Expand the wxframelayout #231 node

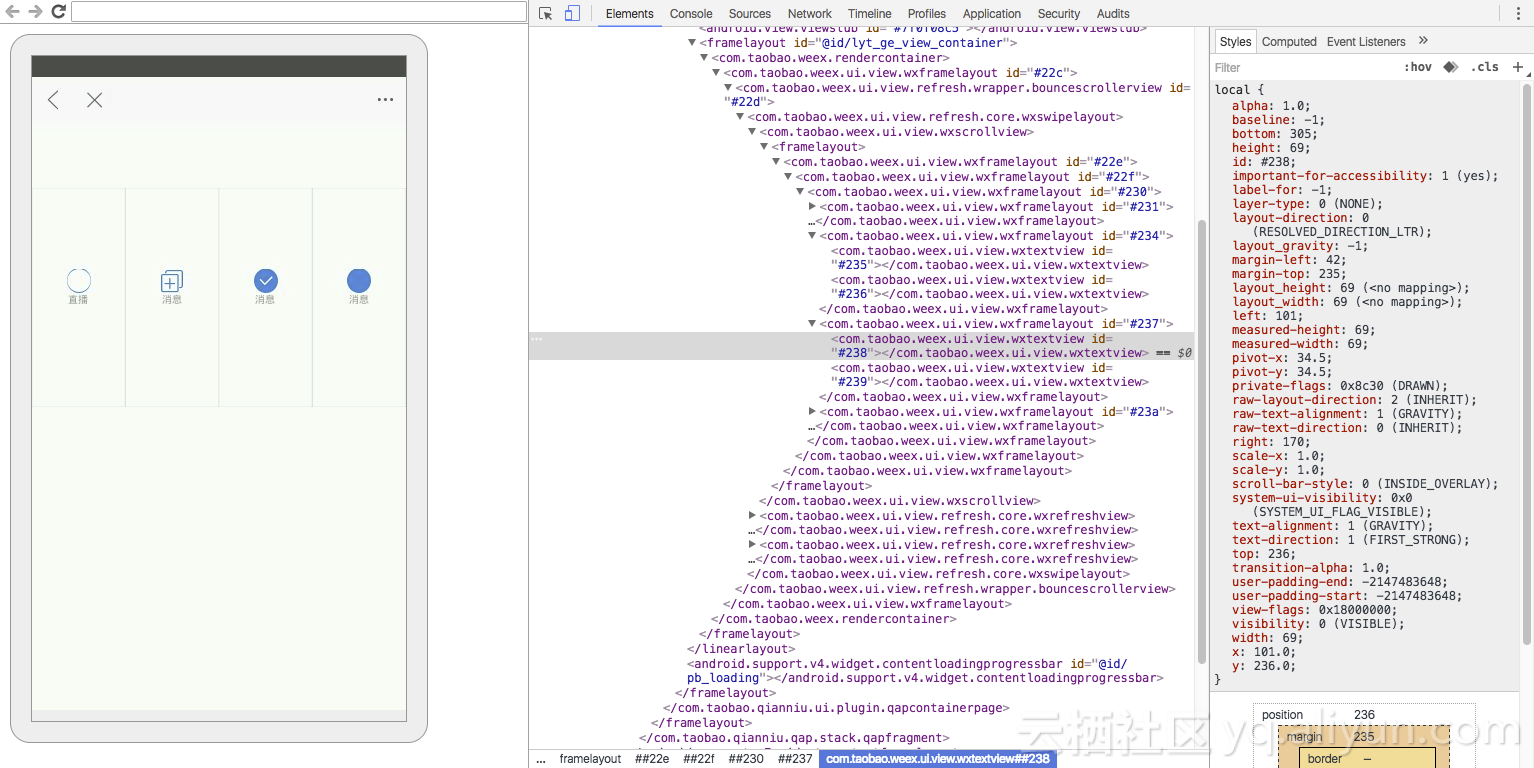point(812,207)
